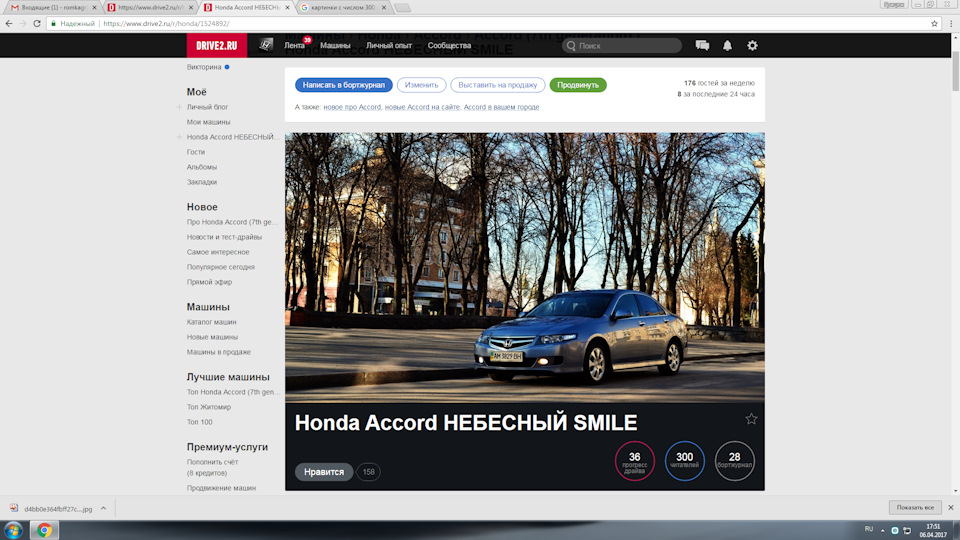Screen dimensions: 960x540
Task: Open Новости и тест-драйвы link
Action: click(x=224, y=237)
